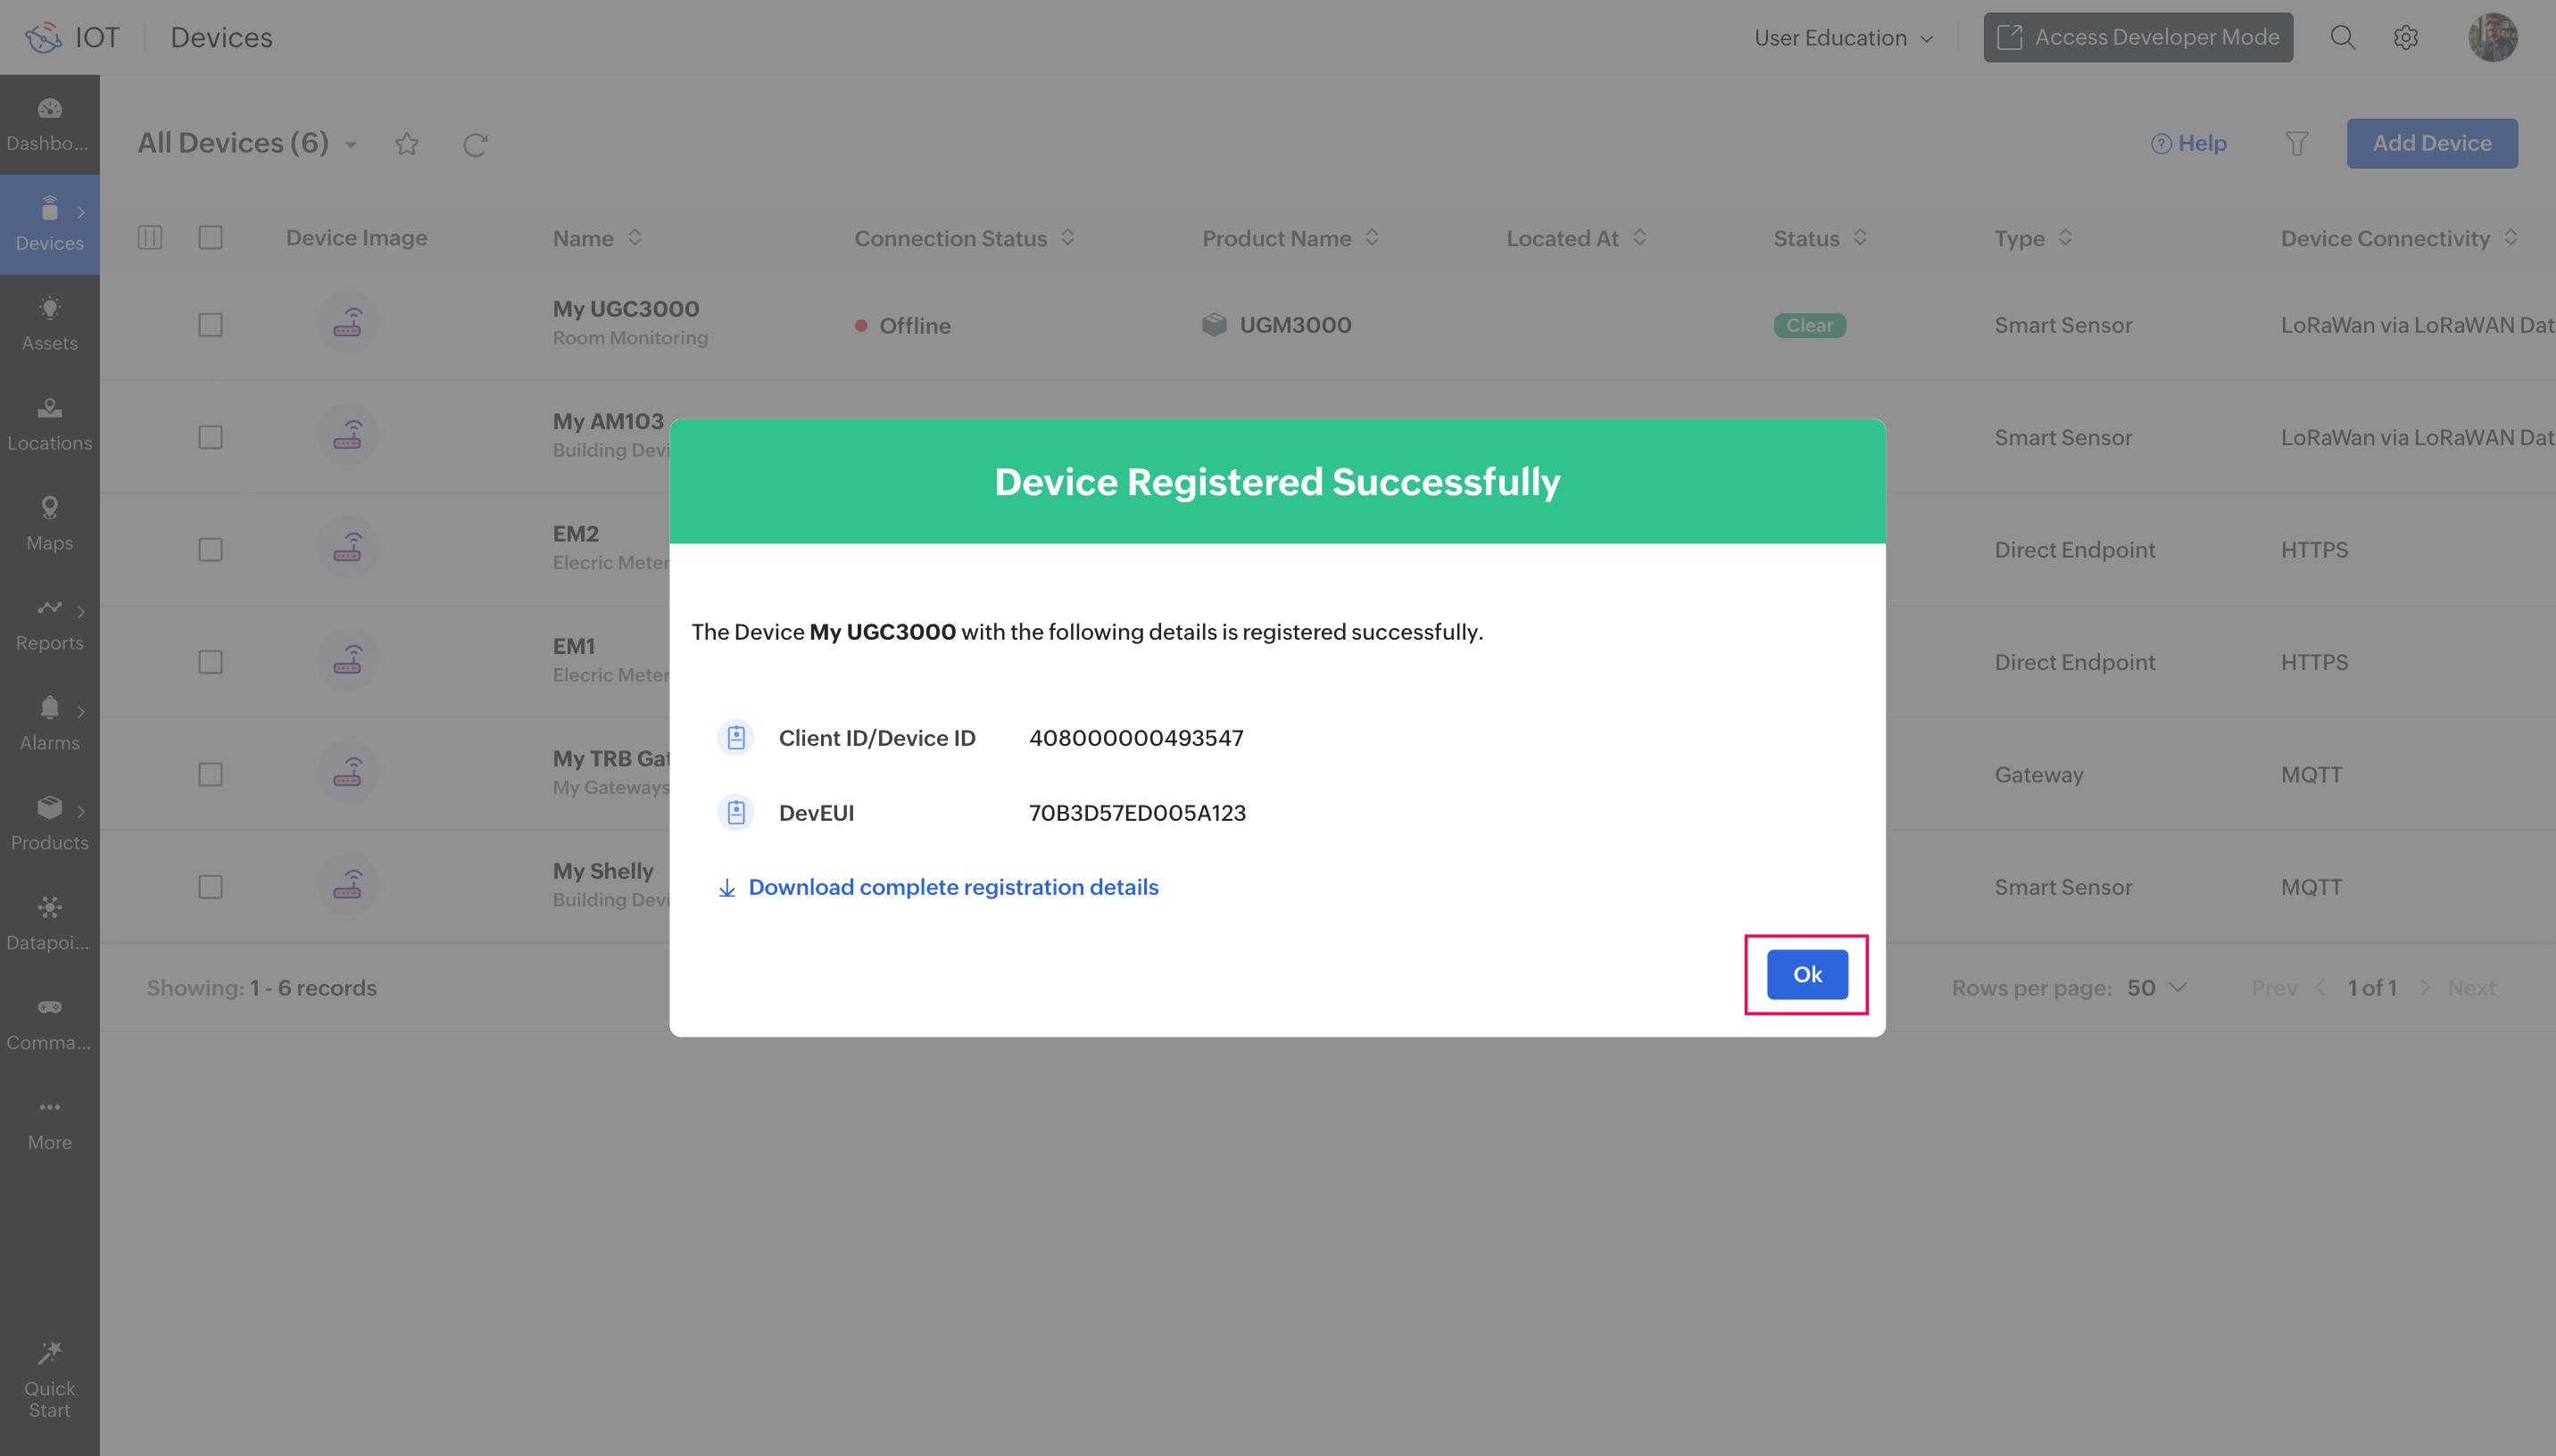Open the user profile avatar
The width and height of the screenshot is (2556, 1456).
pos(2492,38)
